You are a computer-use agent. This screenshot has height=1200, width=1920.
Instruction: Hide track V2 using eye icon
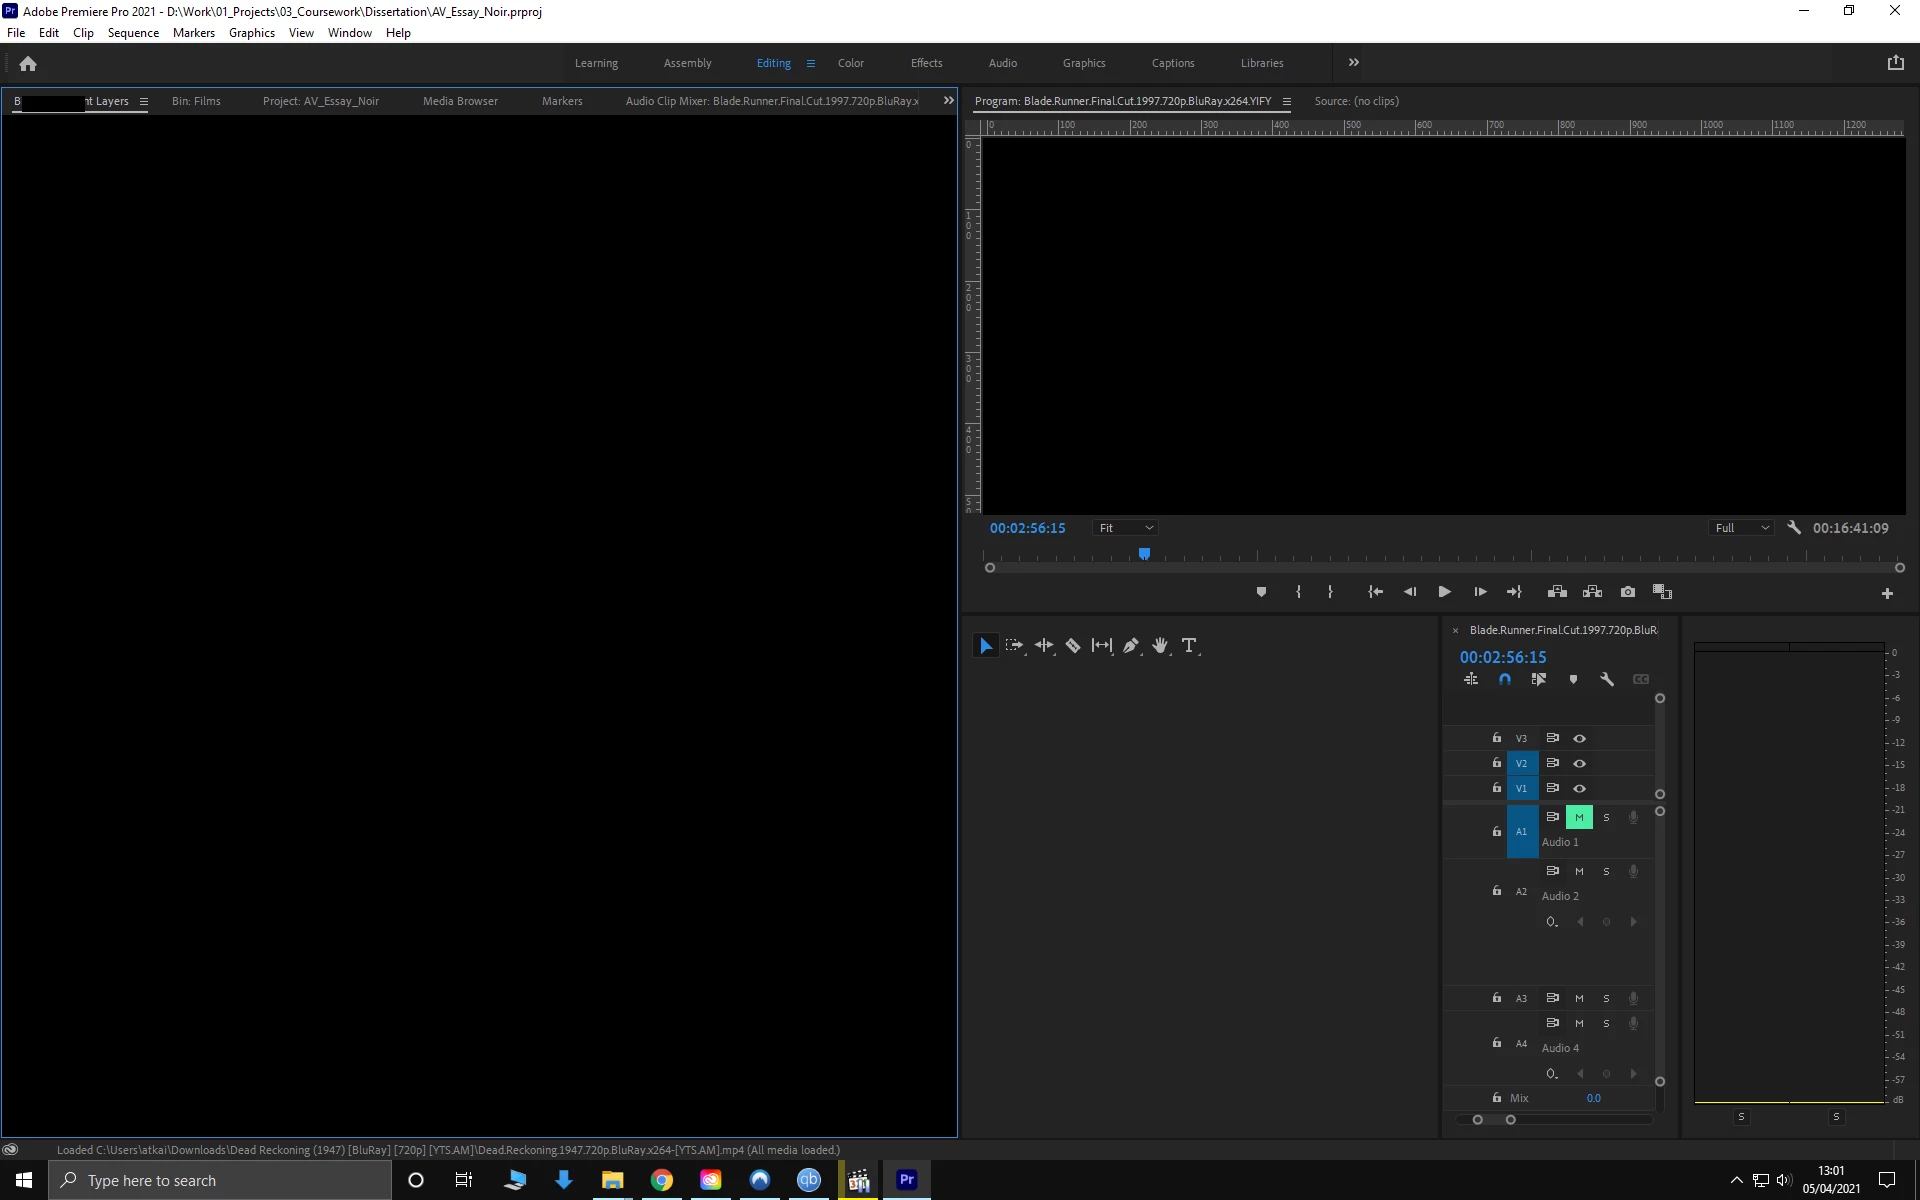[x=1579, y=763]
